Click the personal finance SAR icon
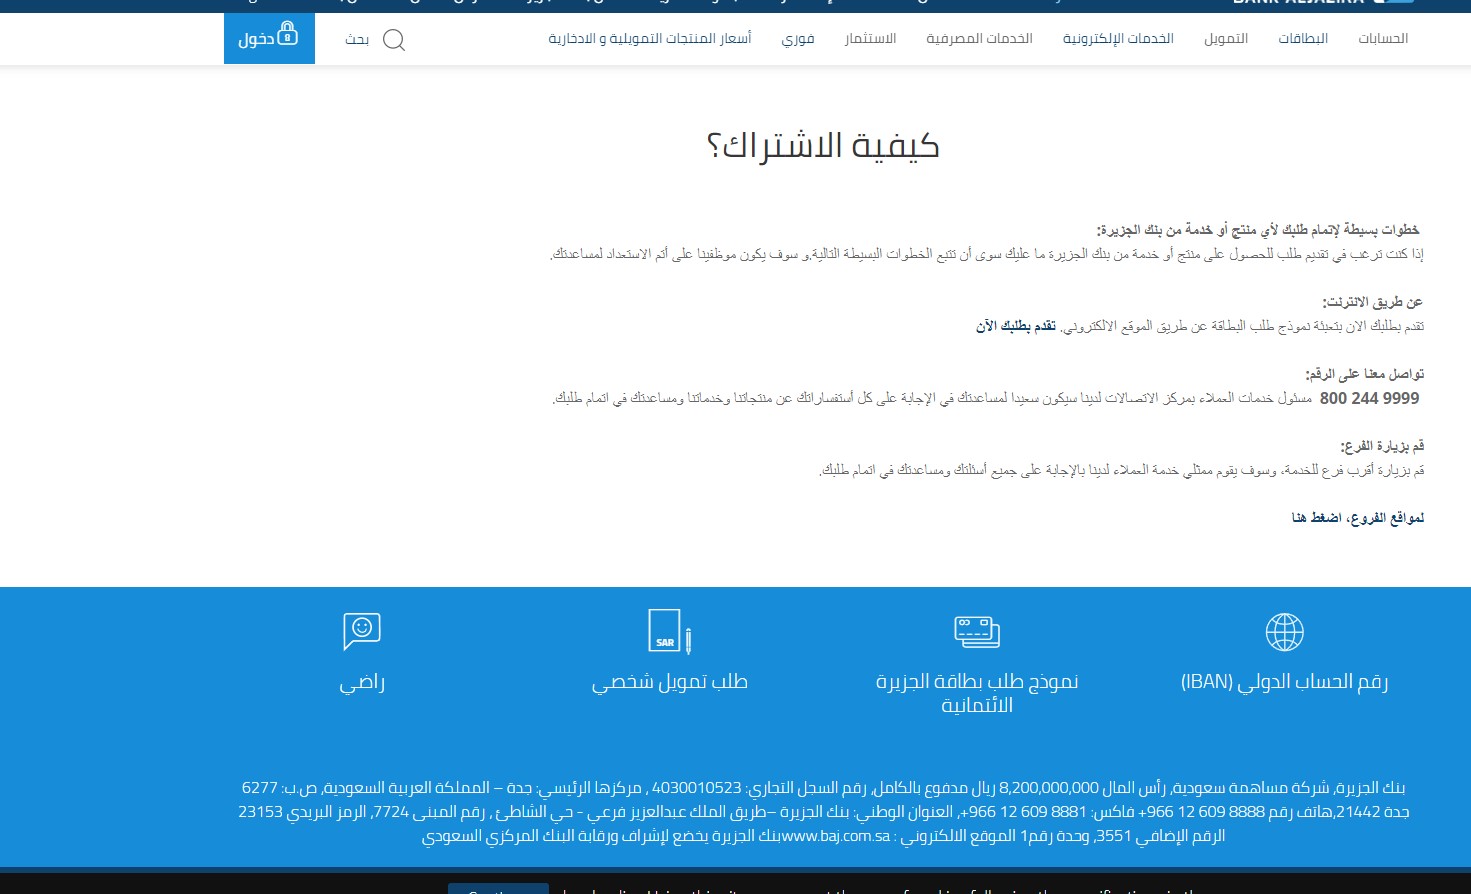Viewport: 1471px width, 894px height. 670,632
